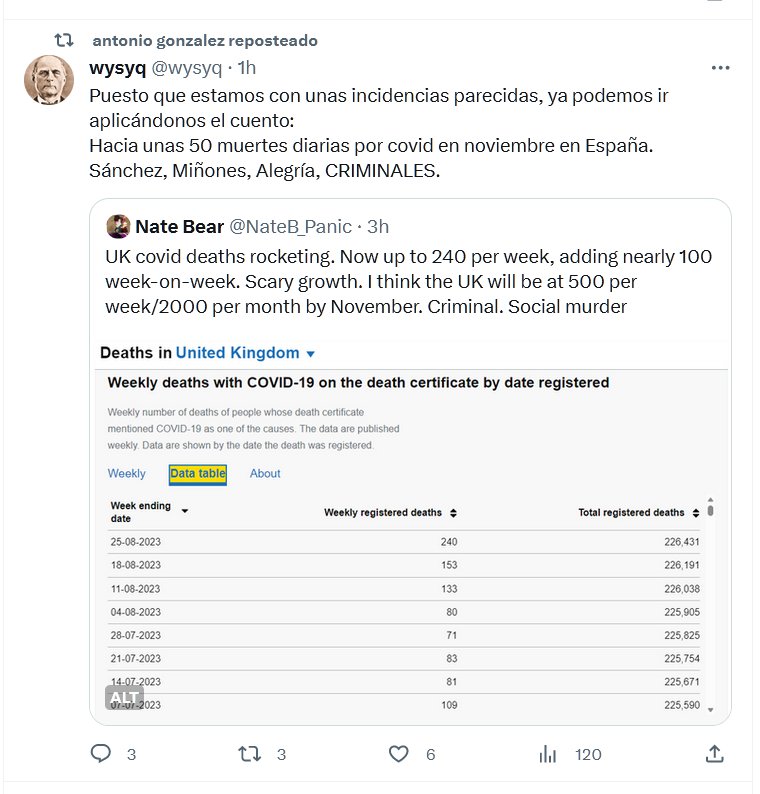The width and height of the screenshot is (760, 794).
Task: Like the tweet with the heart icon
Action: coord(399,753)
